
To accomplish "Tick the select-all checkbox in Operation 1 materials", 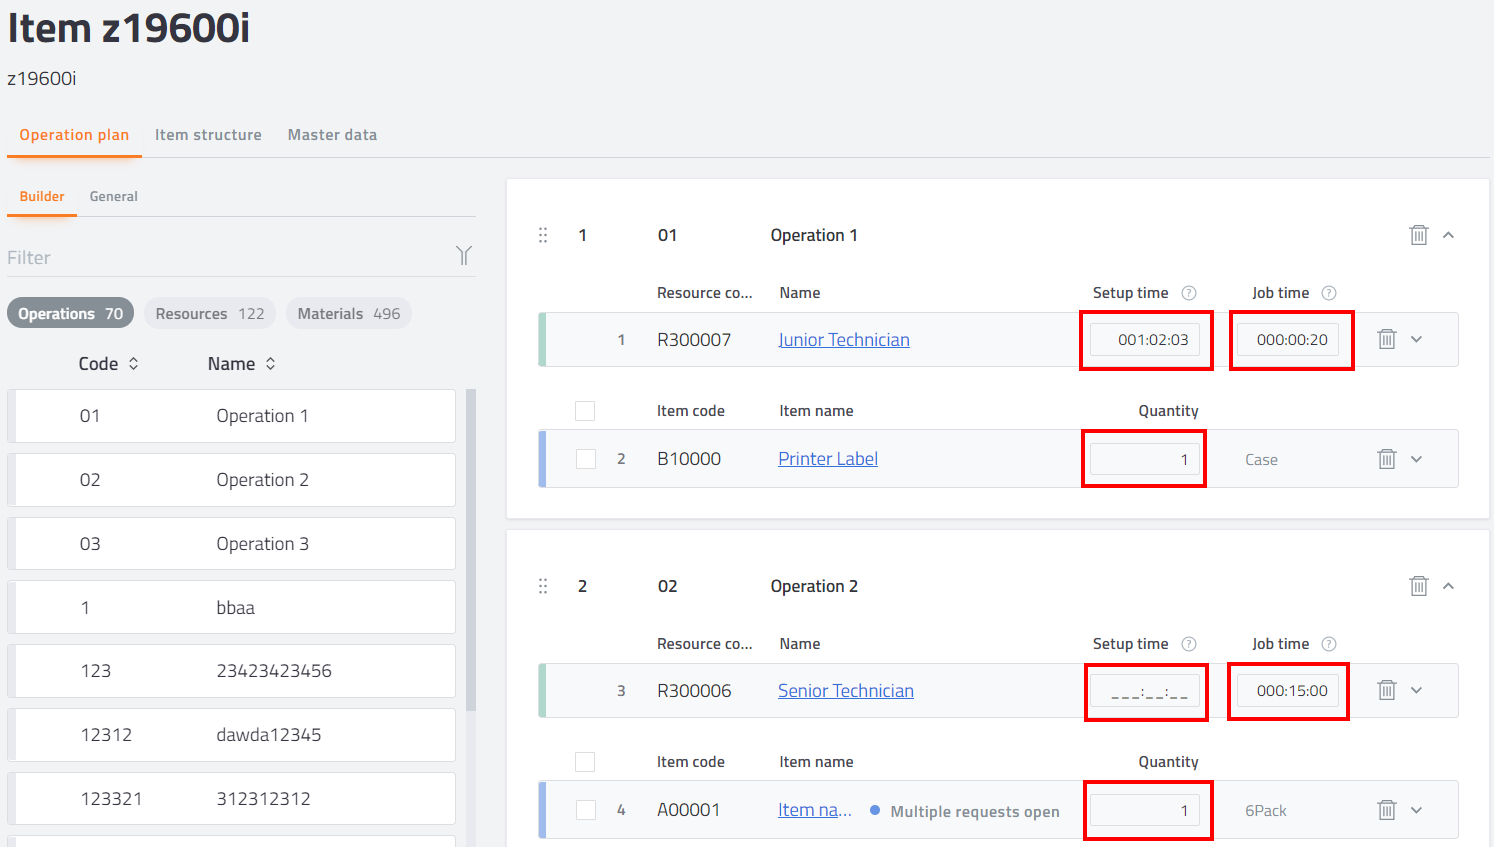I will tap(585, 411).
